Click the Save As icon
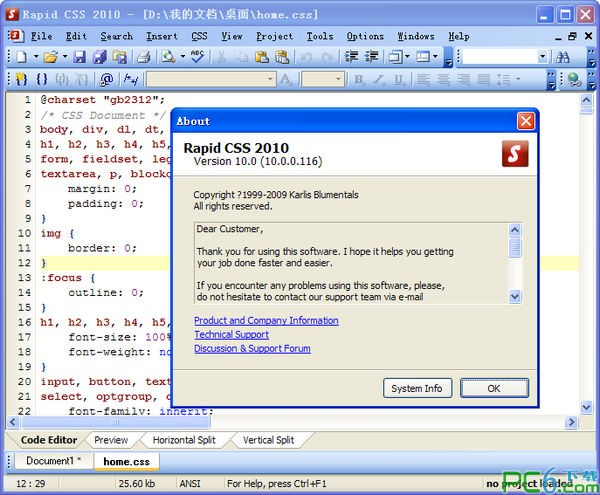Screen dimensions: 600x495 [120, 57]
